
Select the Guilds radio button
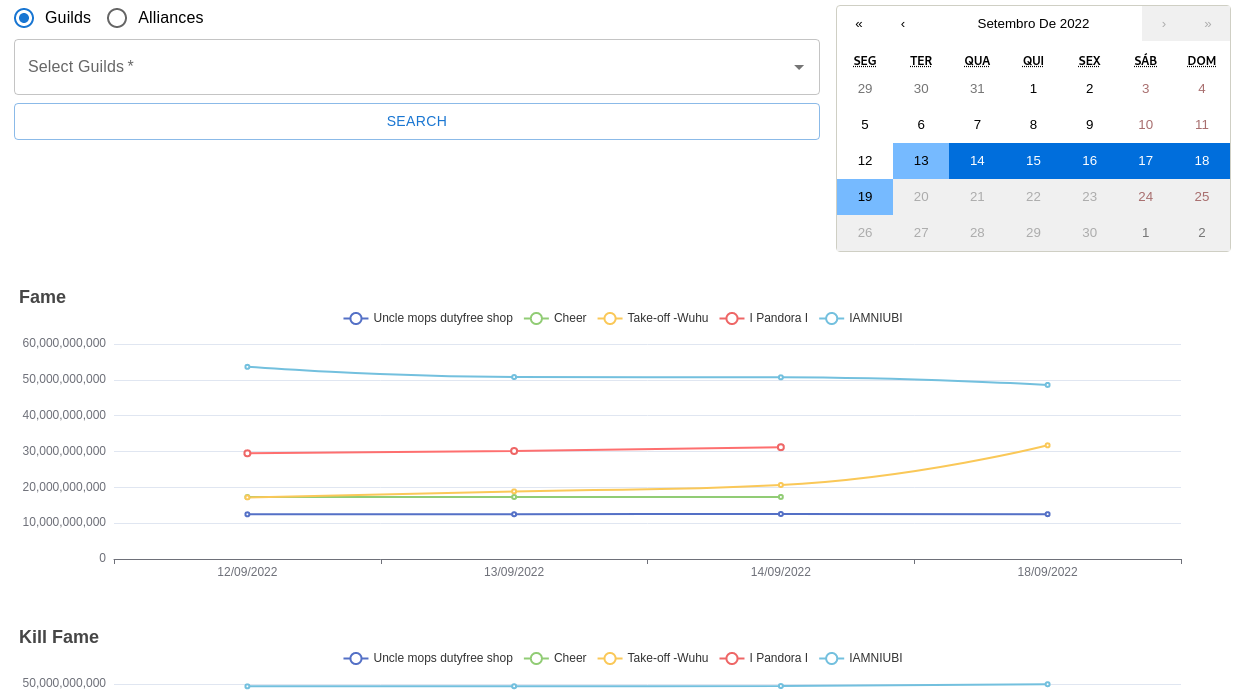[x=24, y=18]
